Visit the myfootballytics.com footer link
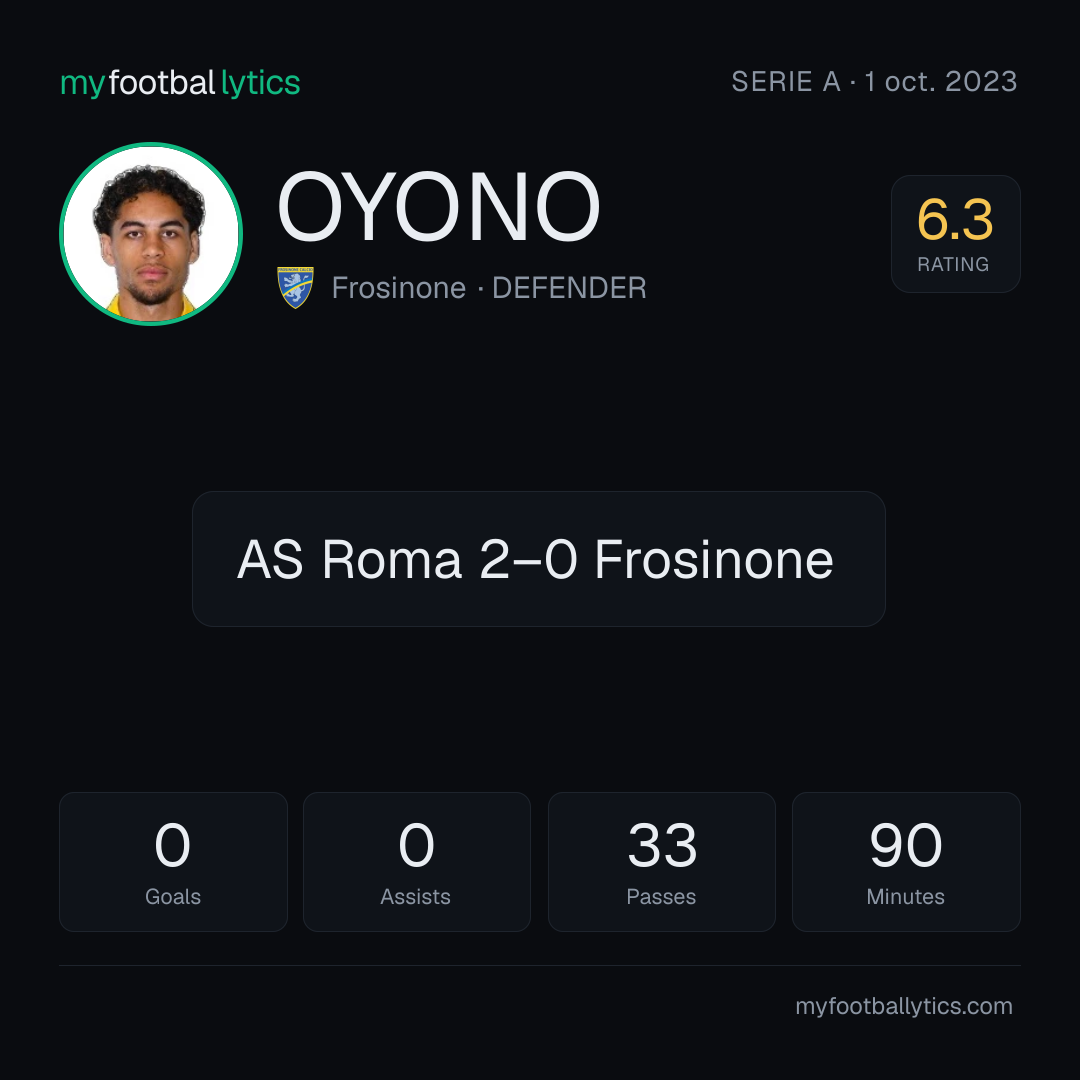The height and width of the screenshot is (1080, 1080). [x=904, y=1006]
